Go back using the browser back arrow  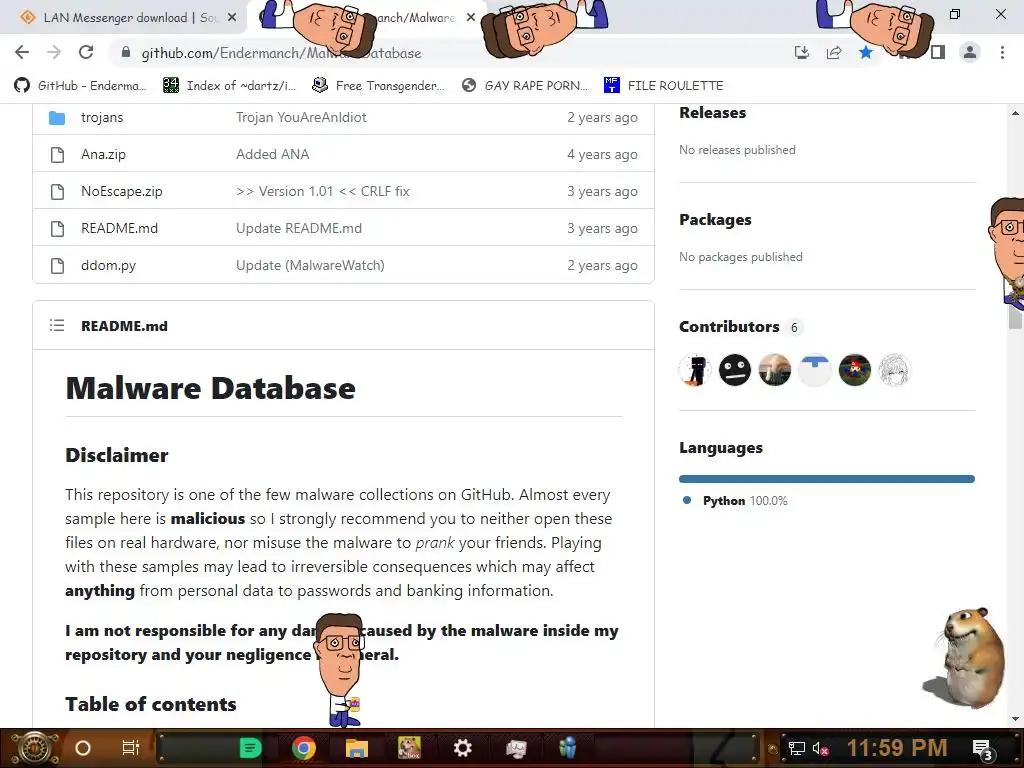tap(22, 52)
